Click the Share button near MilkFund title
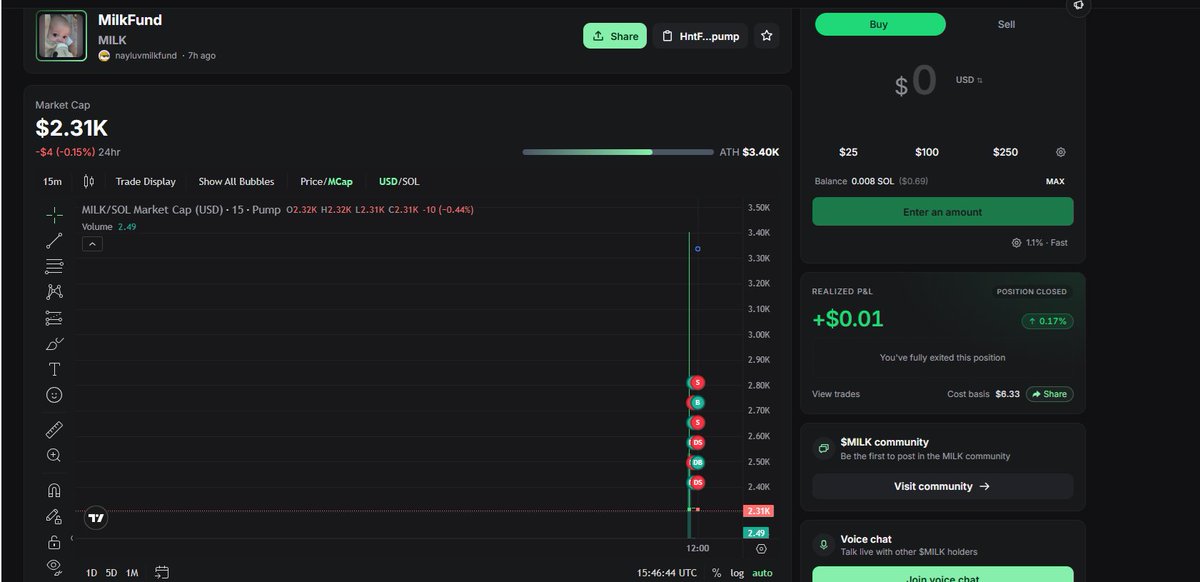Viewport: 1200px width, 582px height. pyautogui.click(x=615, y=36)
